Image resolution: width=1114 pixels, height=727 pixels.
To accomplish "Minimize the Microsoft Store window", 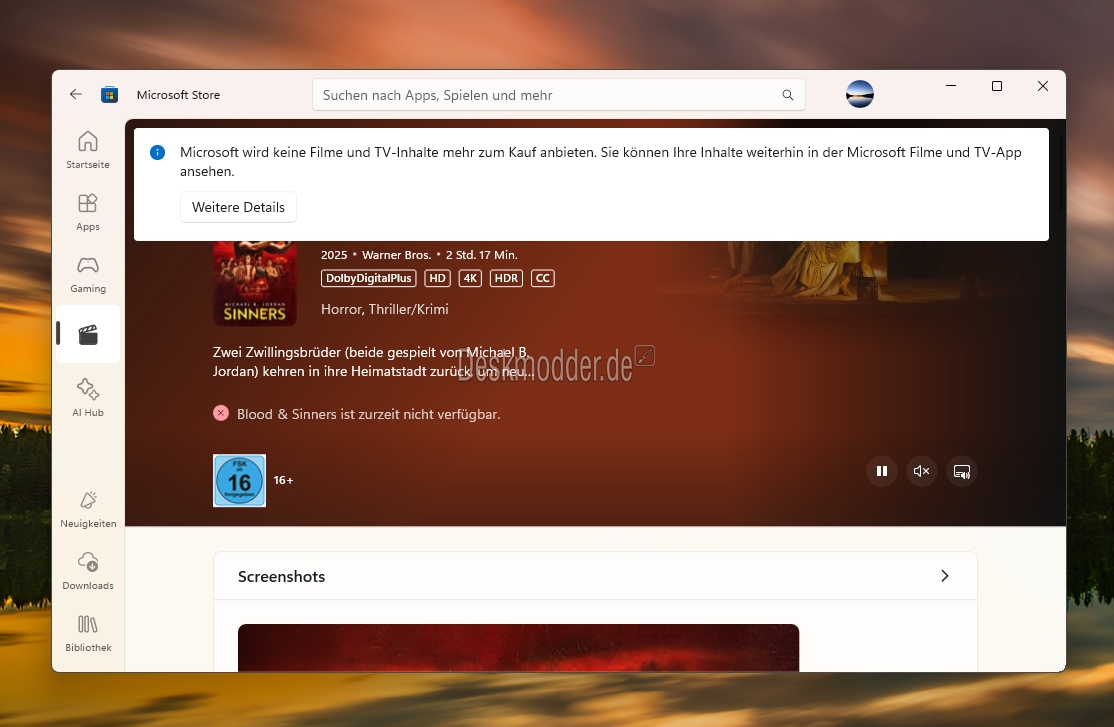I will (x=951, y=86).
